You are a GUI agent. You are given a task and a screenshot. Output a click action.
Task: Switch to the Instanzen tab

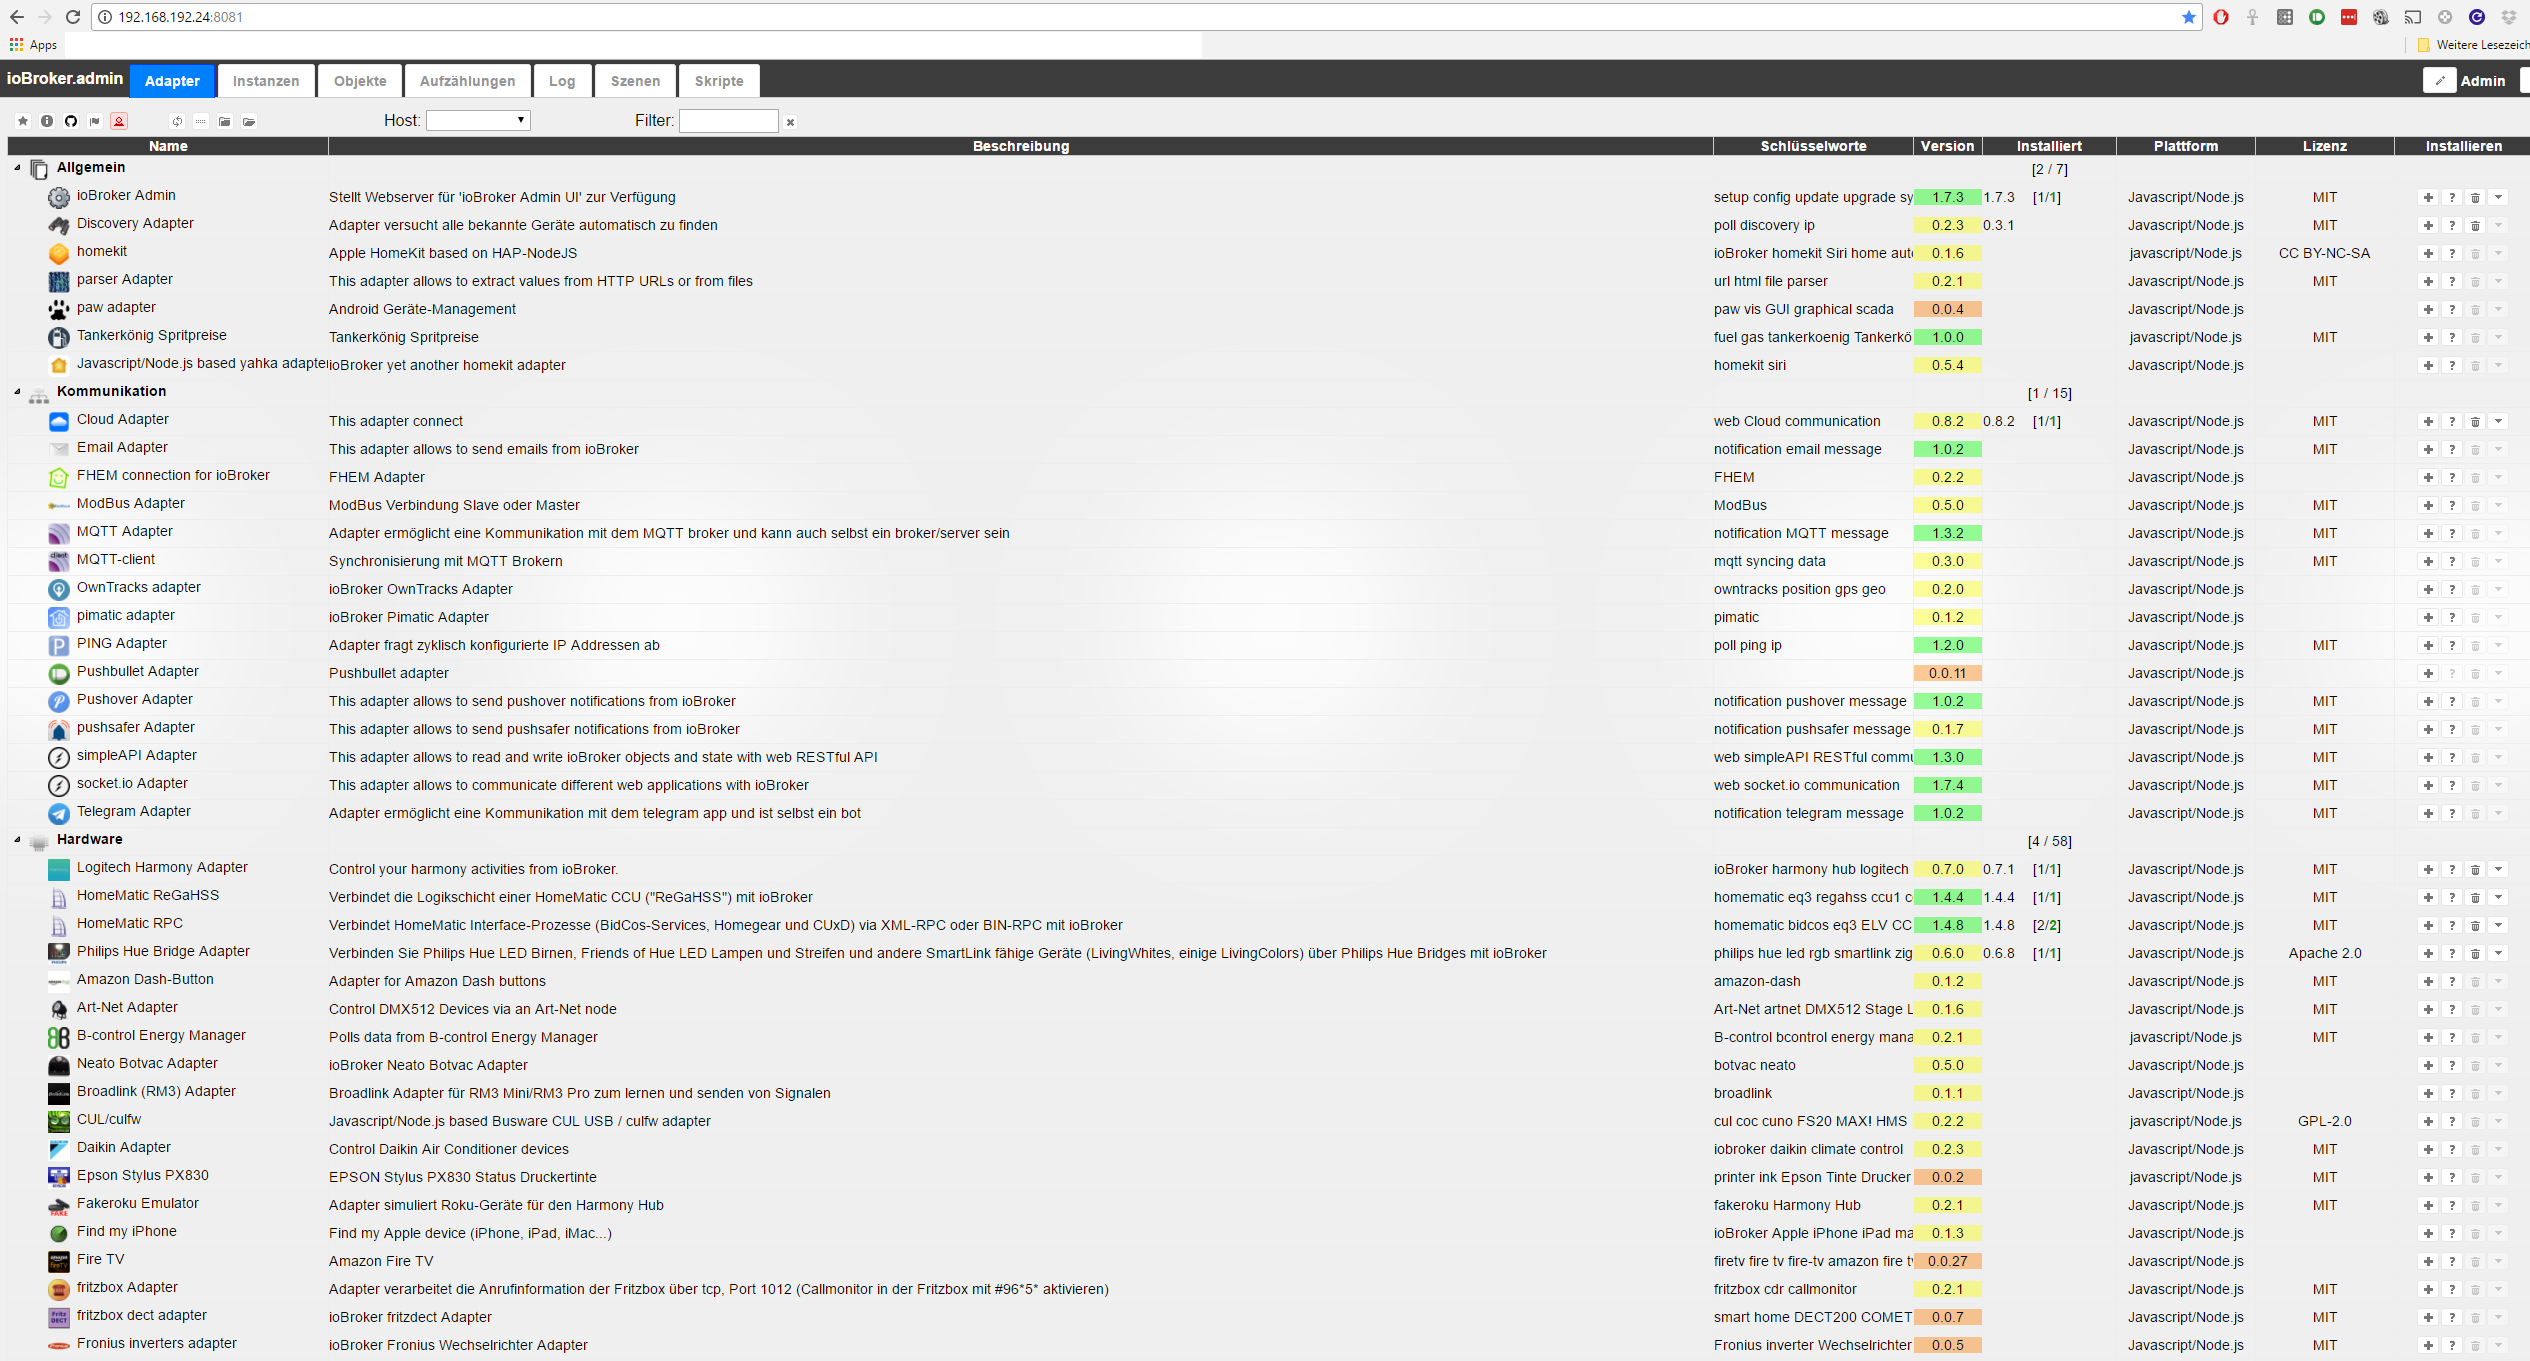(266, 81)
